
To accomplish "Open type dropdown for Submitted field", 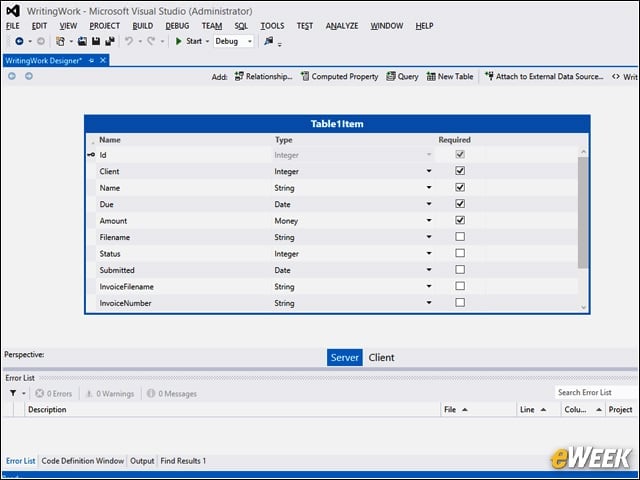I will pyautogui.click(x=429, y=269).
